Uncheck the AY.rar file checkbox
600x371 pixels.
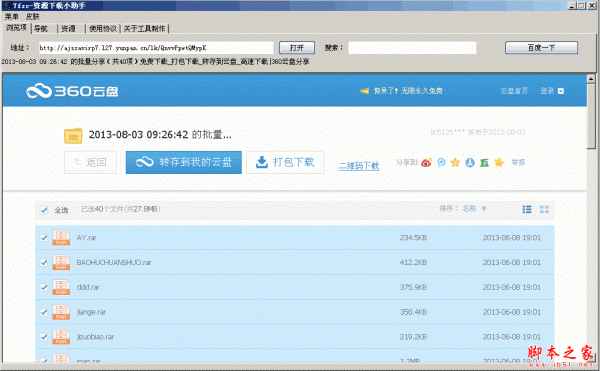click(44, 238)
